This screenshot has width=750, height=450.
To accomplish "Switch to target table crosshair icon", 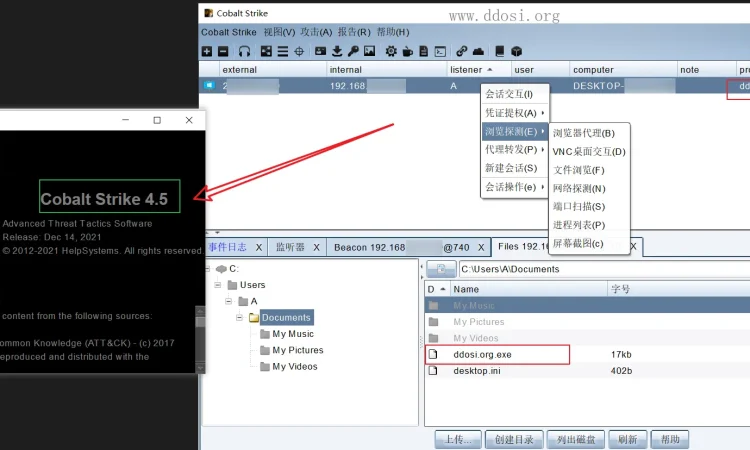I will coord(299,51).
